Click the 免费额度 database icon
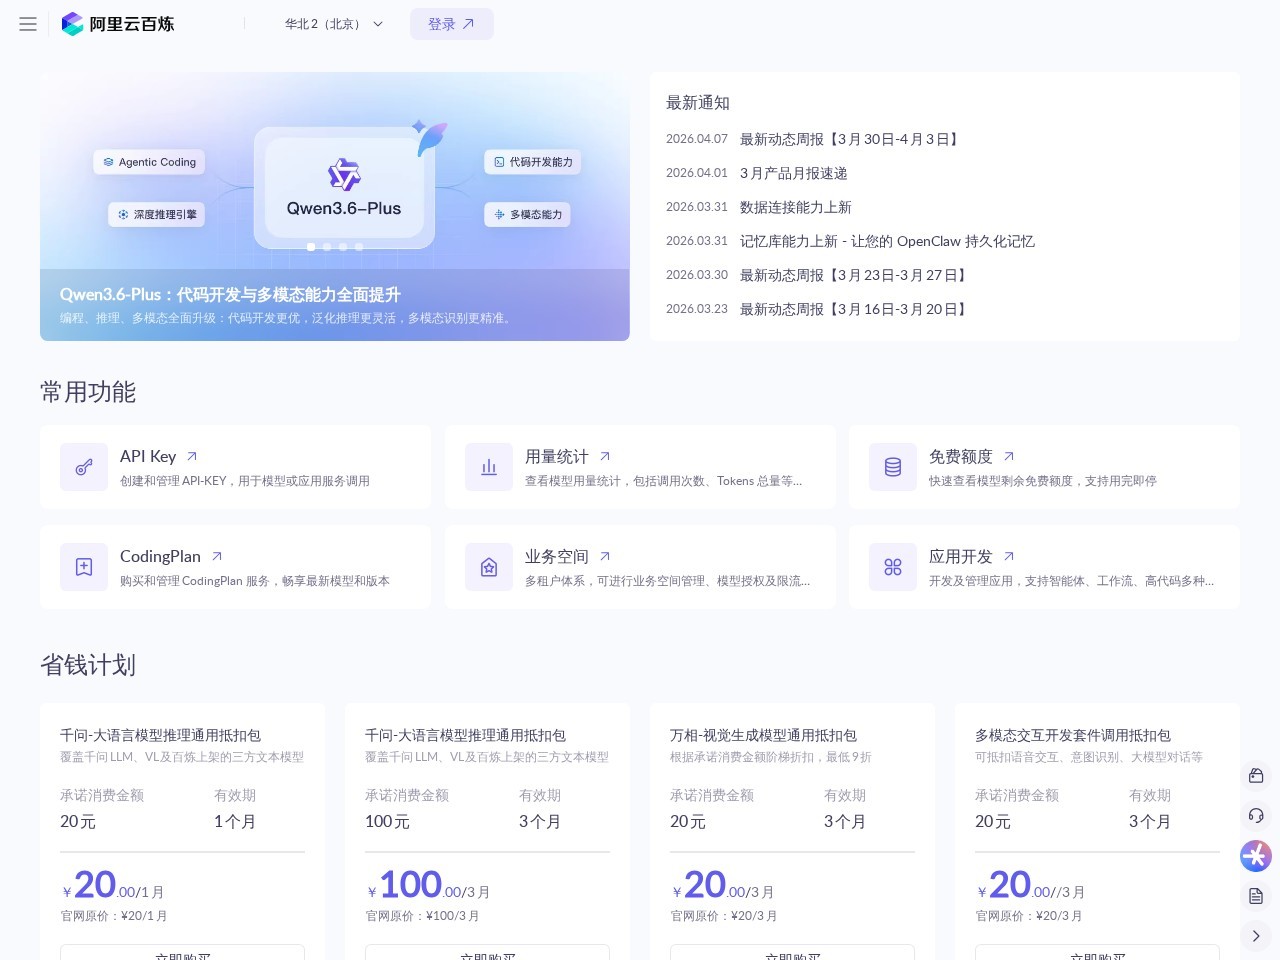Viewport: 1280px width, 960px height. coord(893,467)
